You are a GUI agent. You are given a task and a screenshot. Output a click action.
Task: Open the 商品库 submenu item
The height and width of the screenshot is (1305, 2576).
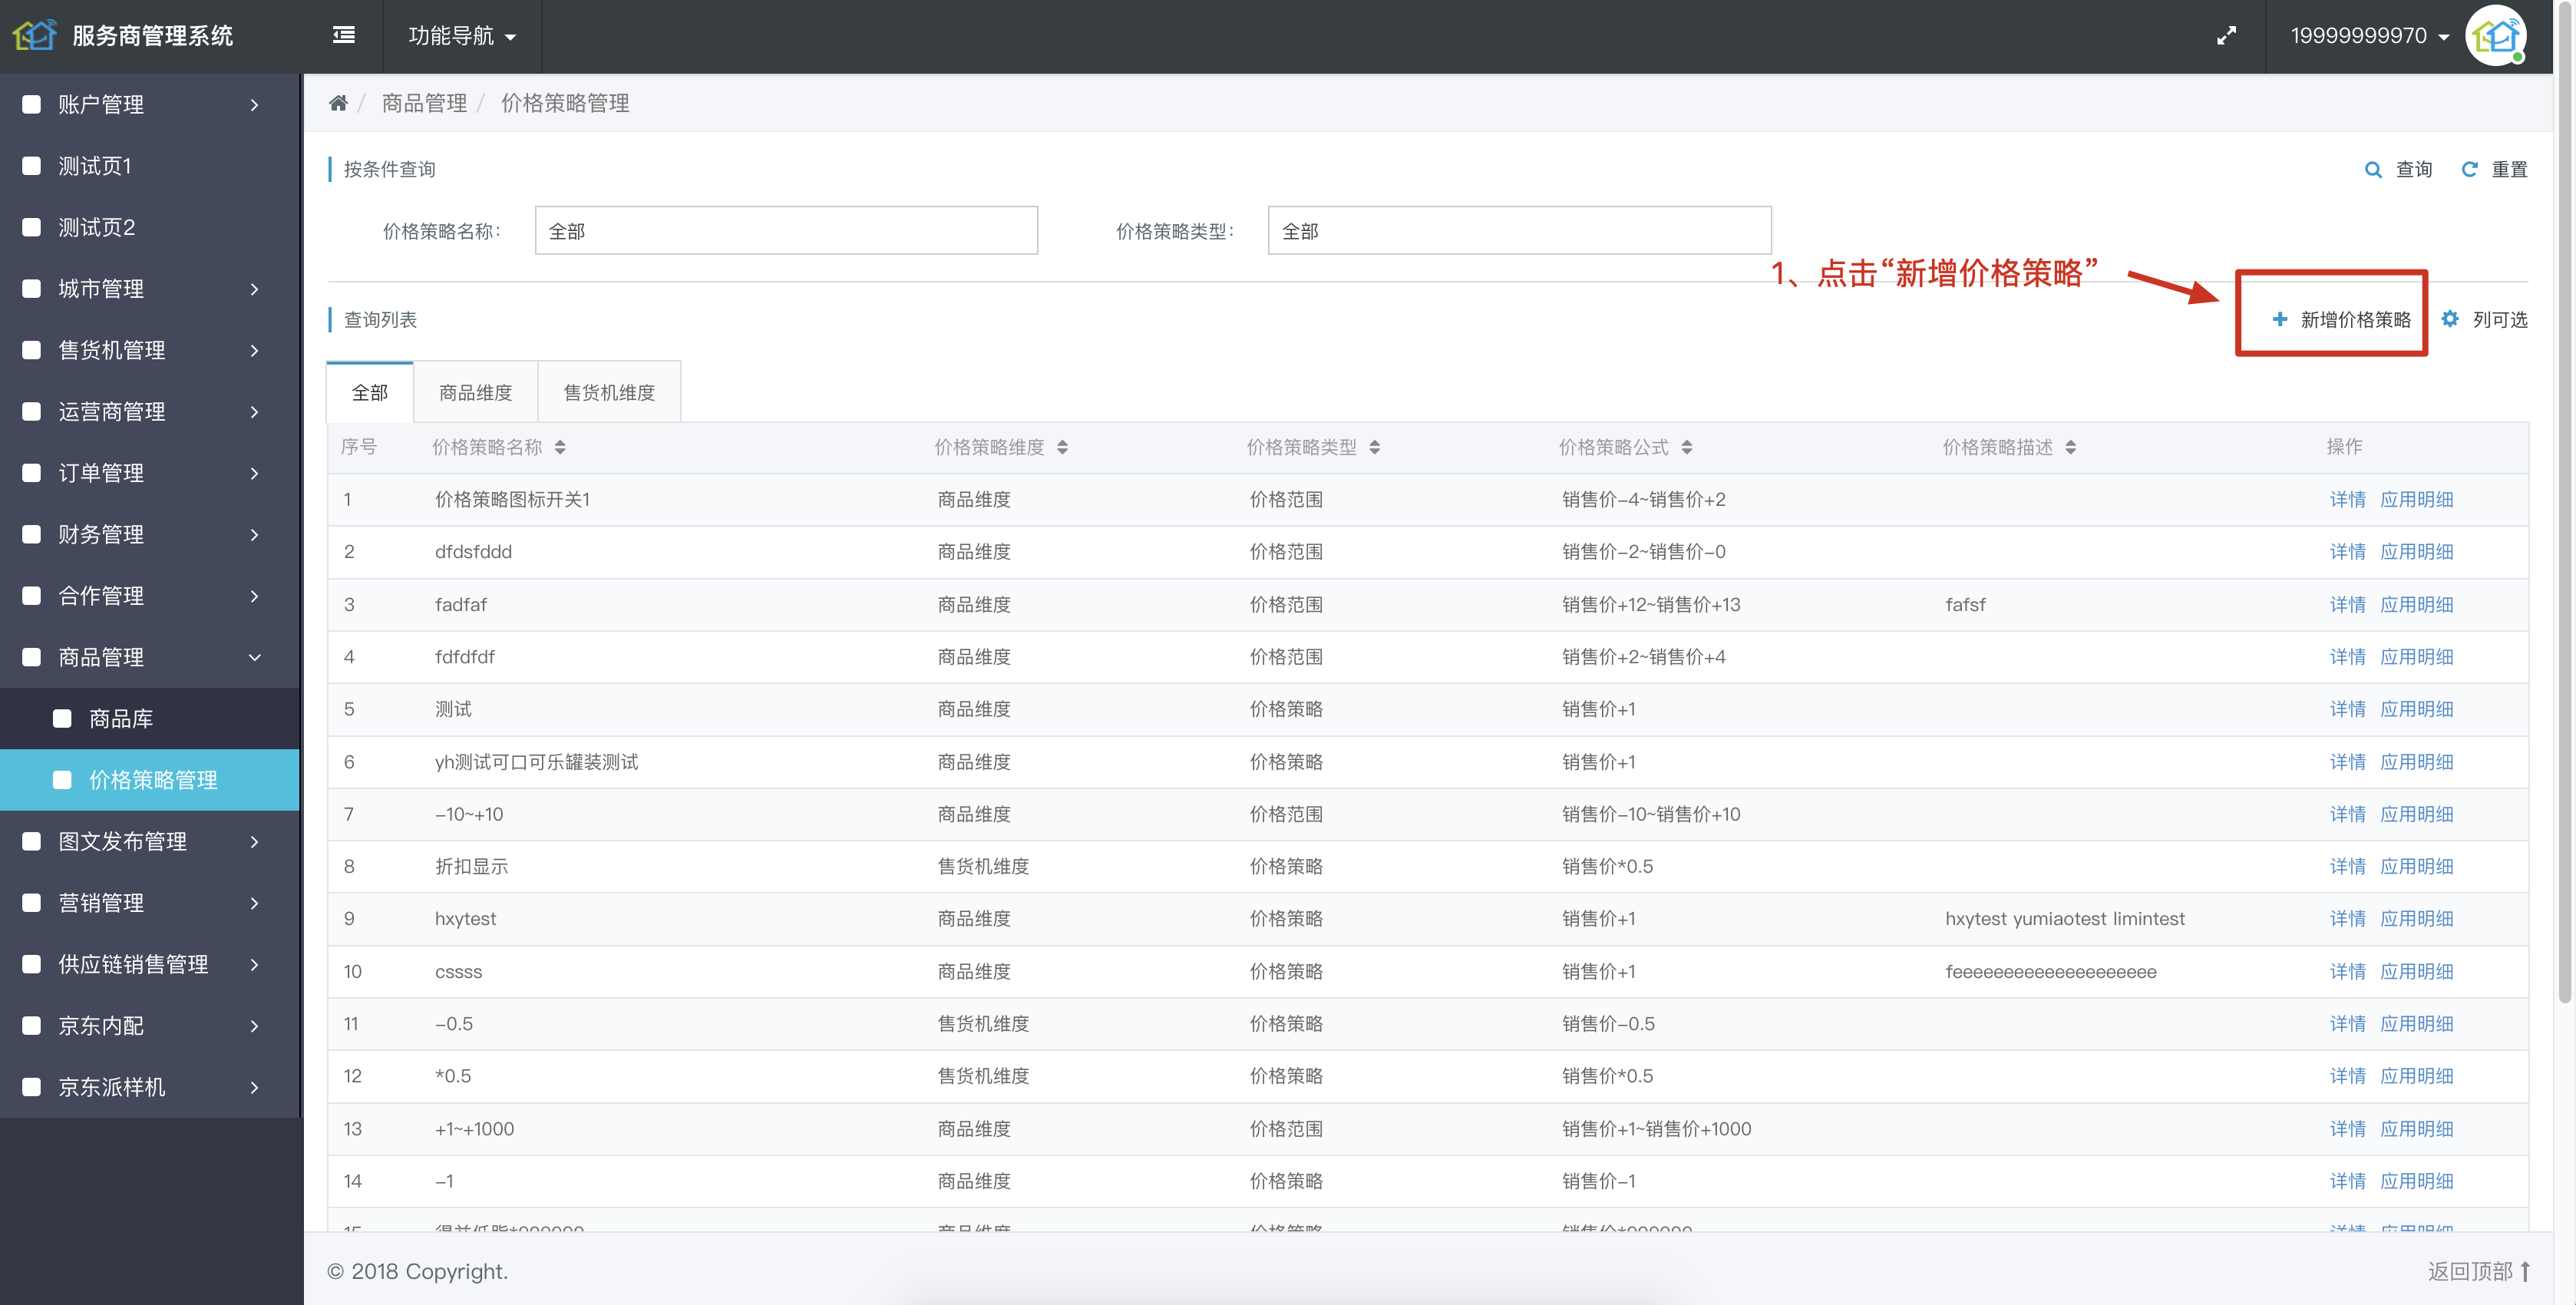(x=150, y=718)
